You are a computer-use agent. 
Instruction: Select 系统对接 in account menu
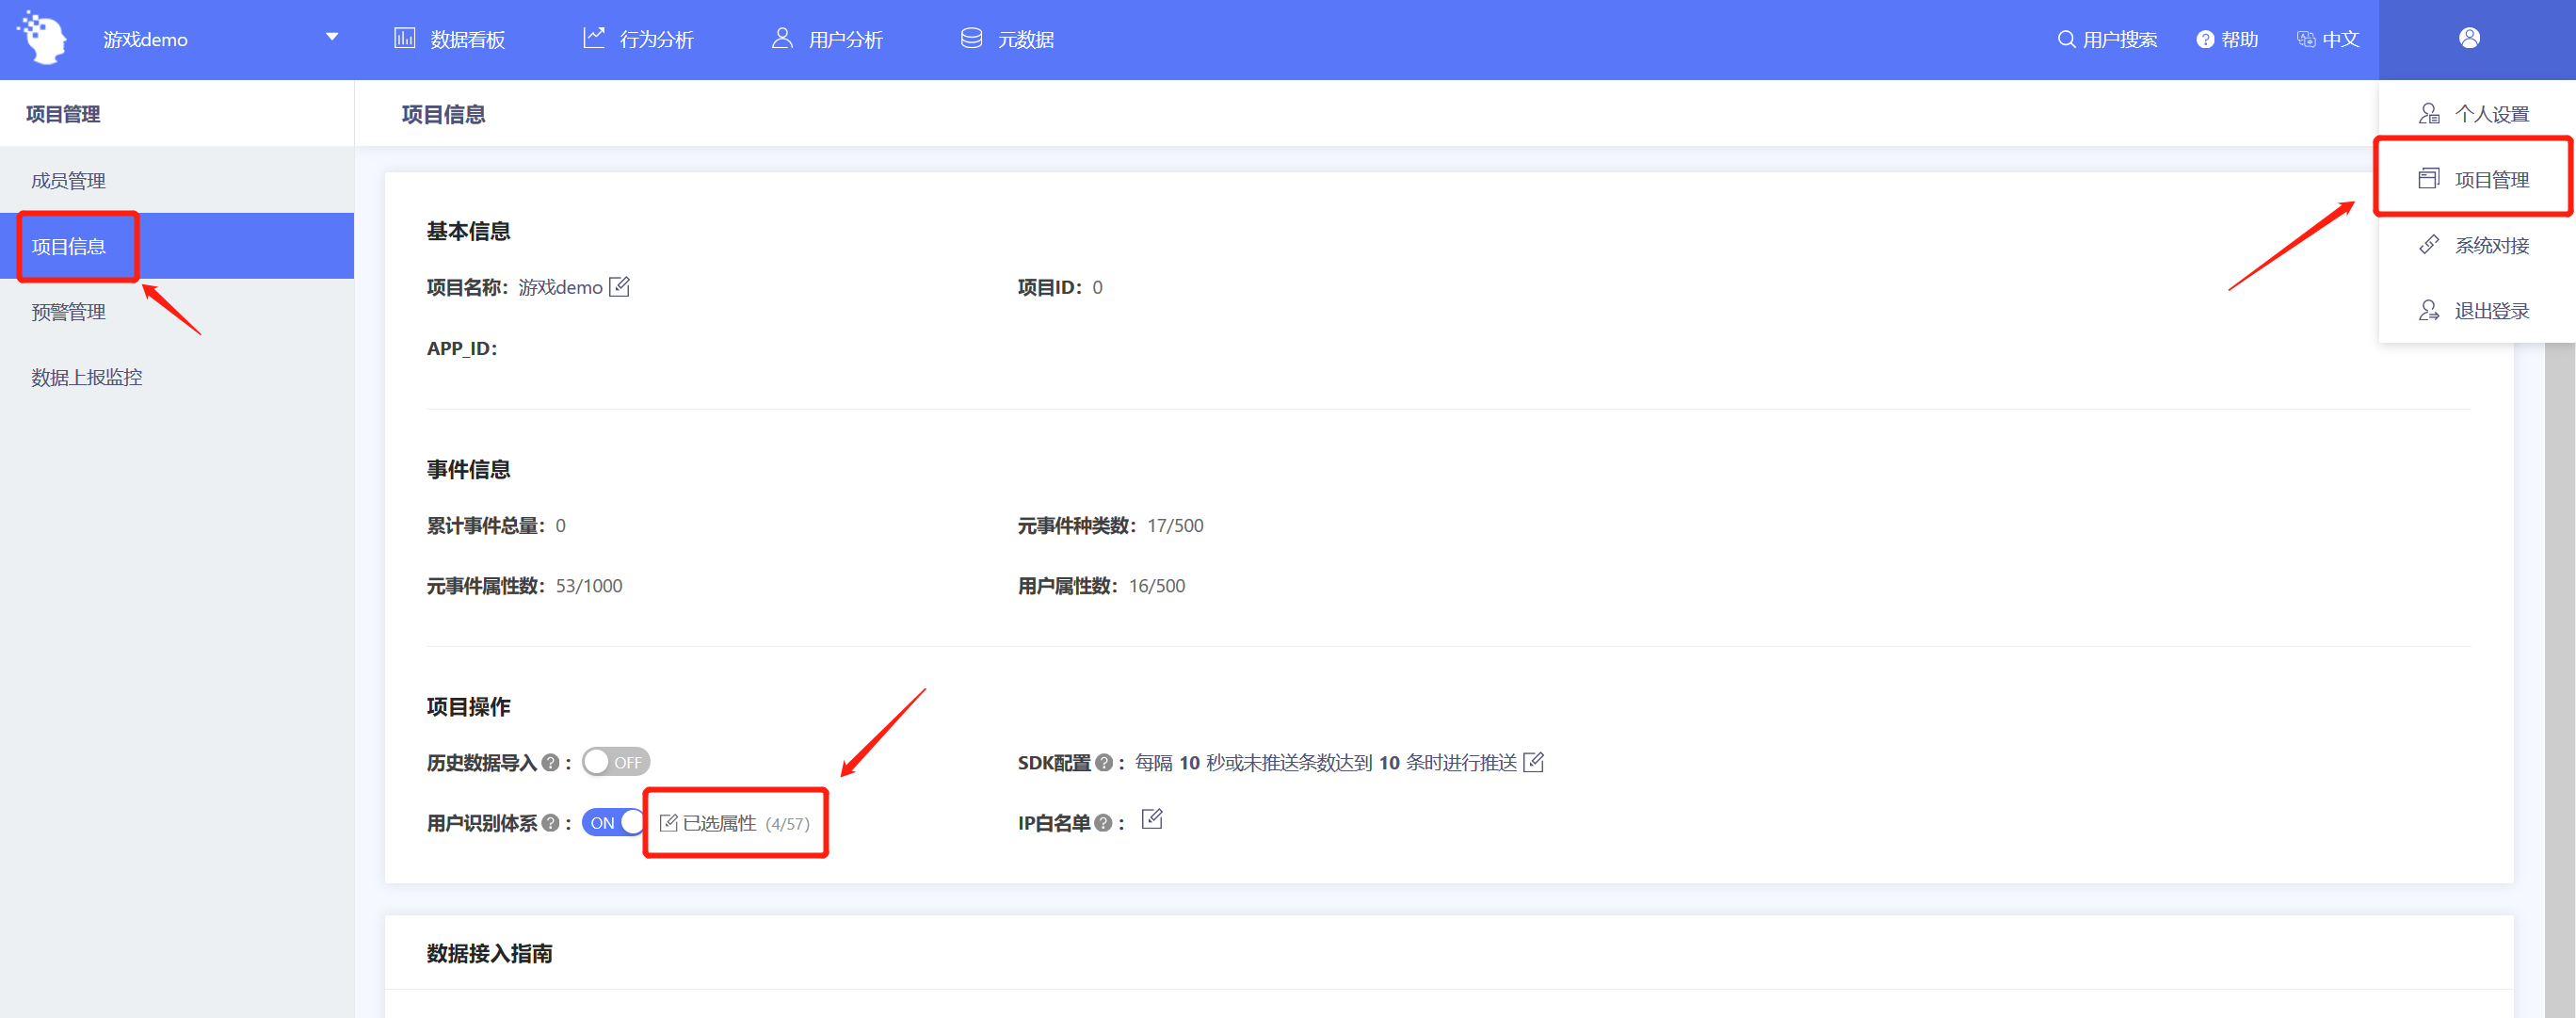pyautogui.click(x=2476, y=245)
